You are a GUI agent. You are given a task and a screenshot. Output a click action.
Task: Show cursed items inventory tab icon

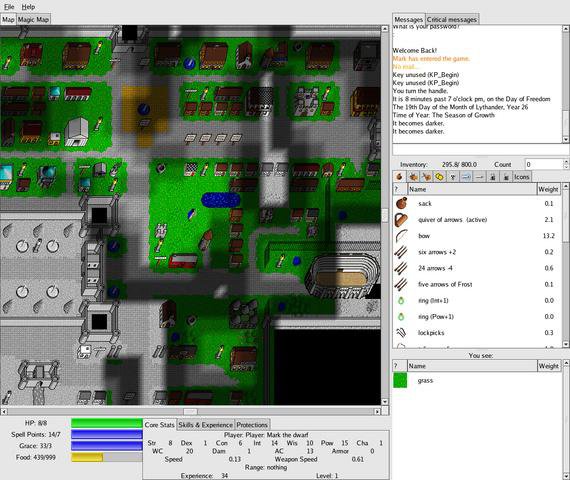[x=453, y=177]
